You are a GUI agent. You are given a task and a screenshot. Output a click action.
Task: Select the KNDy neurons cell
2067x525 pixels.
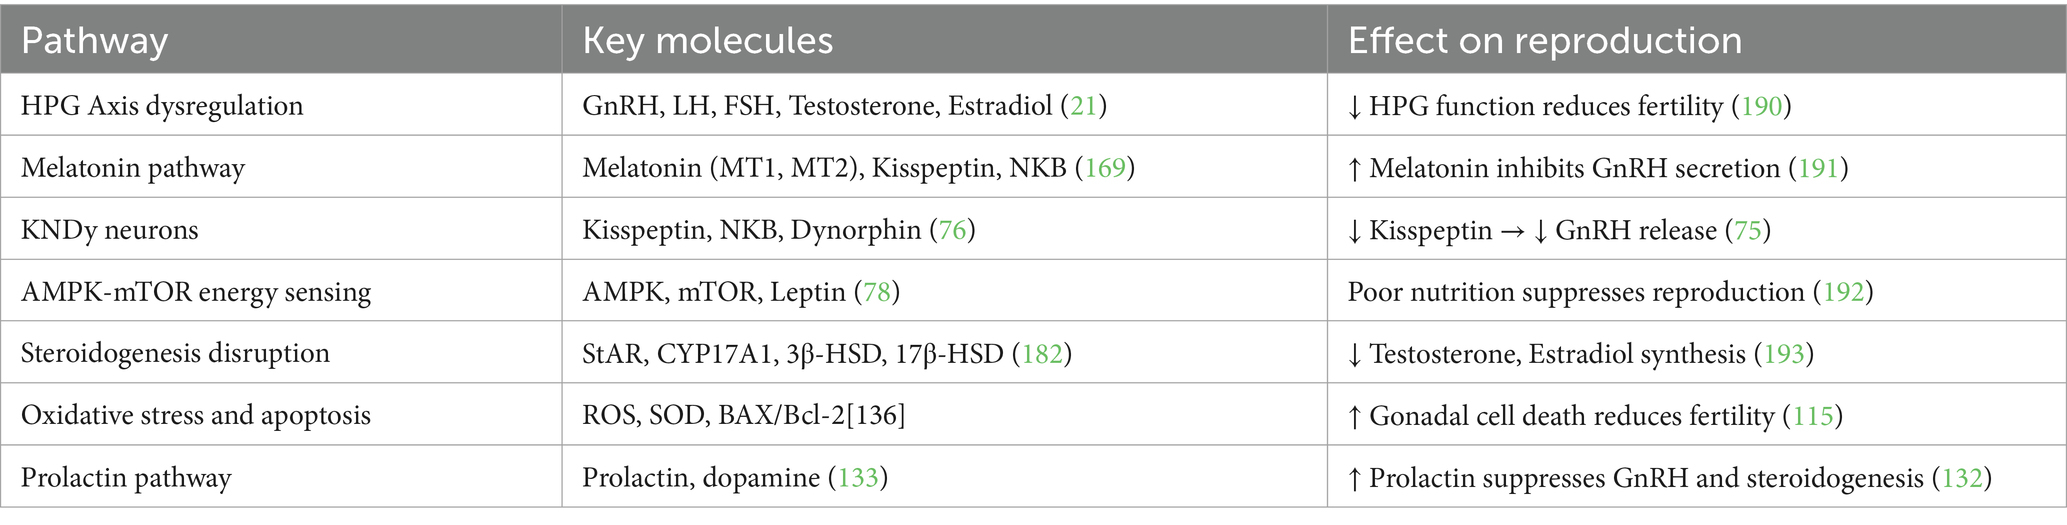(110, 230)
